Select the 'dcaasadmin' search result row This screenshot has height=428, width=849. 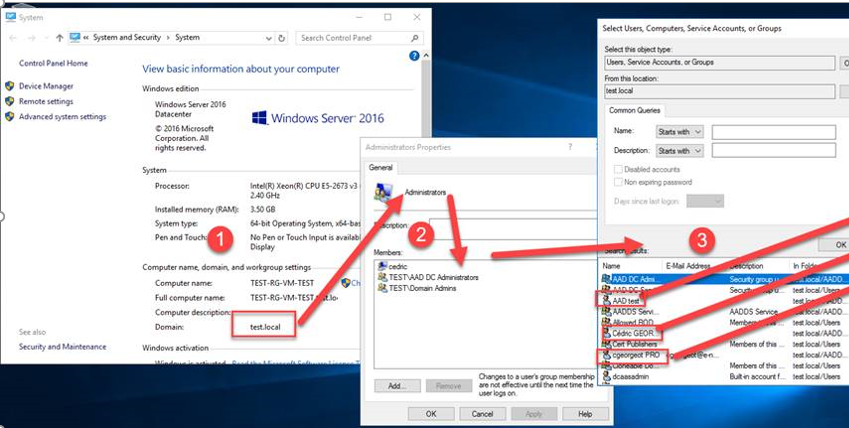724,376
